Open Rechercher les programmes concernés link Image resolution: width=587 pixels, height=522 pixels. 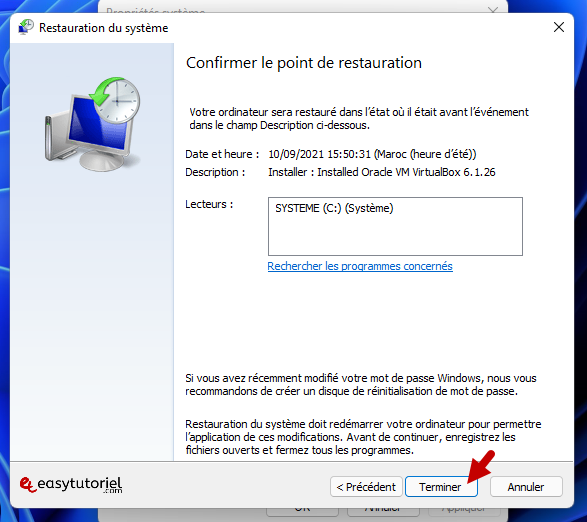pyautogui.click(x=360, y=266)
